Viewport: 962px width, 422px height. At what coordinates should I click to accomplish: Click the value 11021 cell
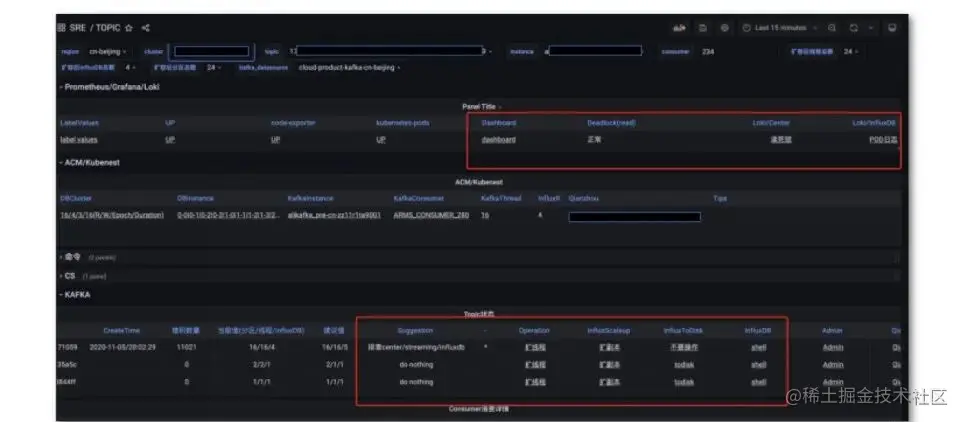pos(186,347)
